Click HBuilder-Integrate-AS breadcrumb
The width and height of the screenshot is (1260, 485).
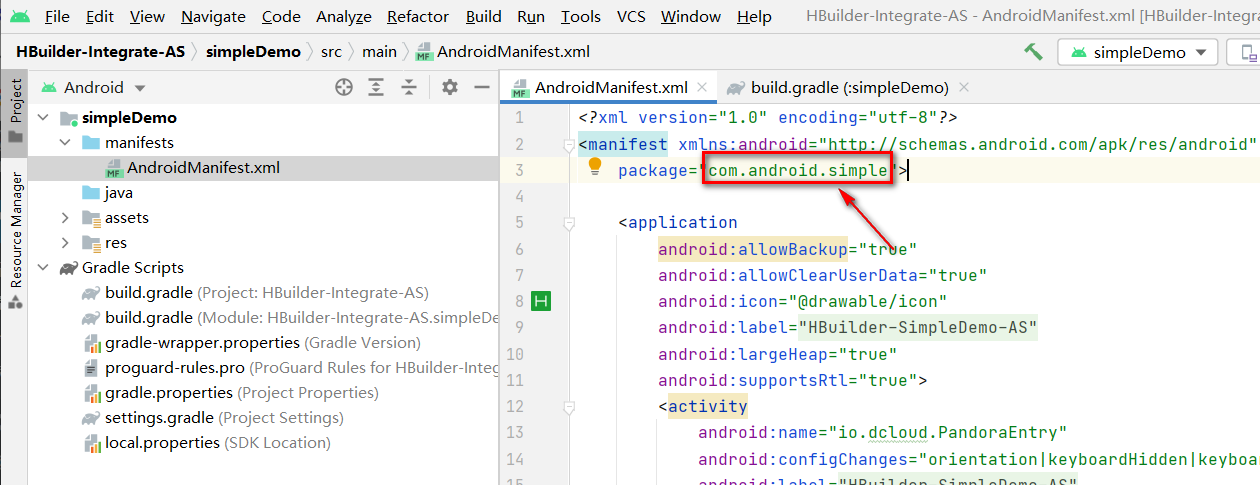point(100,52)
